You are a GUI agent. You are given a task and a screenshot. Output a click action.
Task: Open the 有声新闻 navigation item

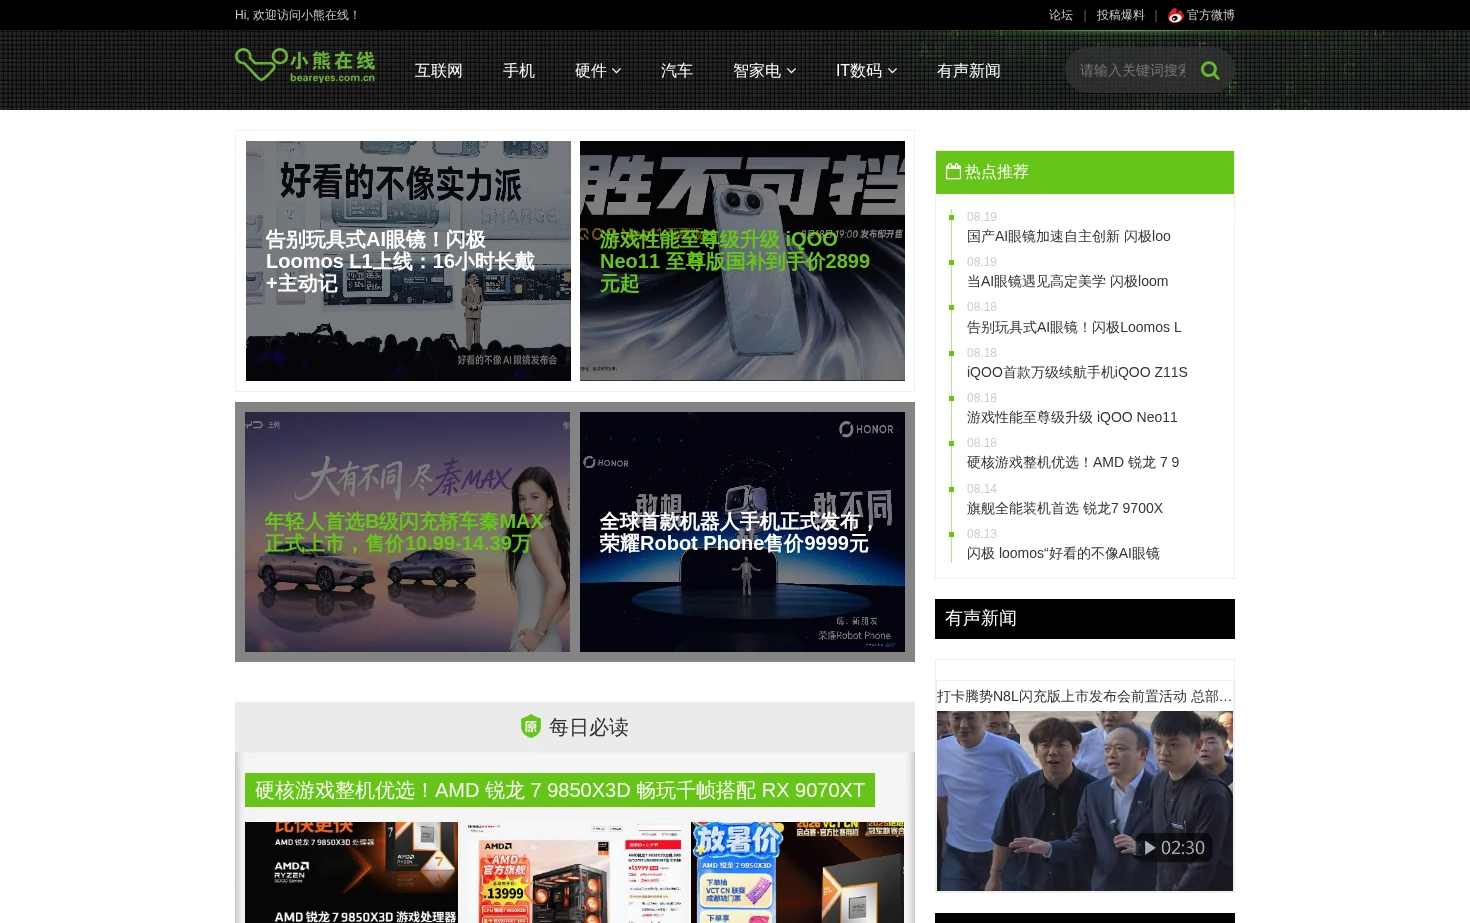pos(968,70)
